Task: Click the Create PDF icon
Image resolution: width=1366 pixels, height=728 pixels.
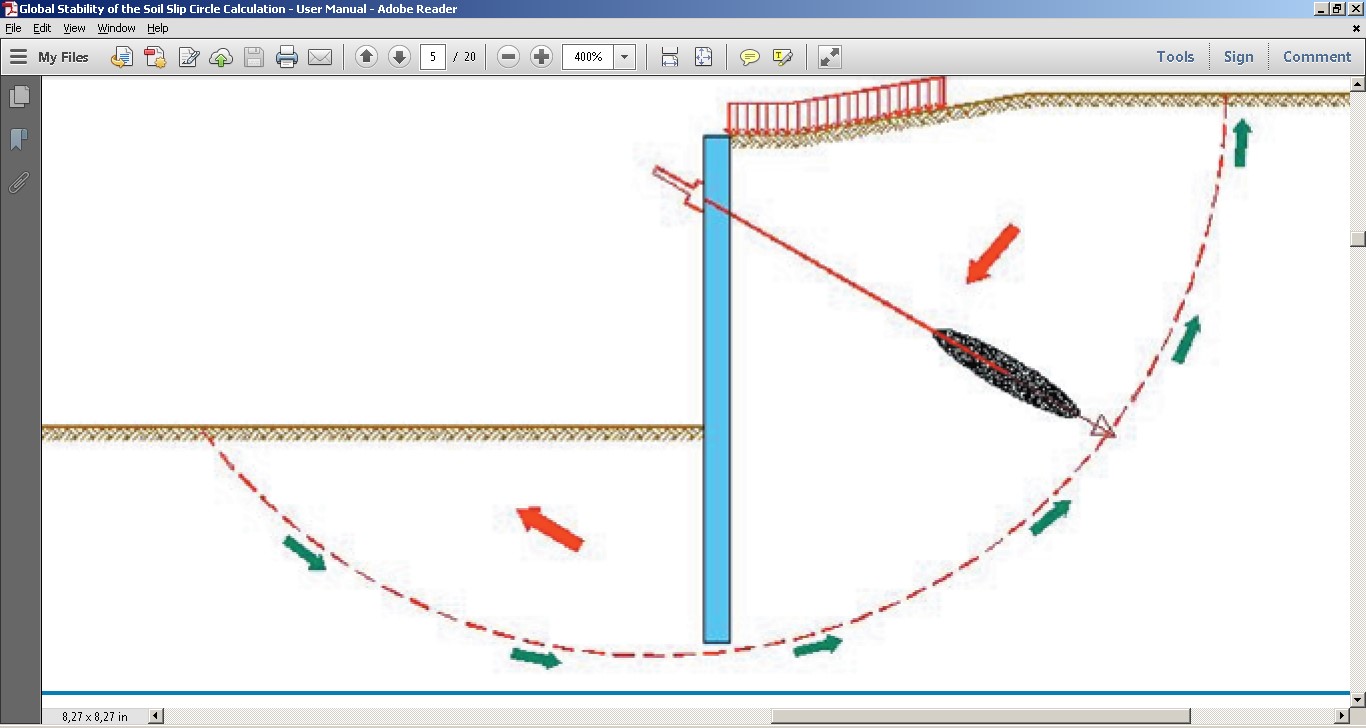Action: coord(155,57)
